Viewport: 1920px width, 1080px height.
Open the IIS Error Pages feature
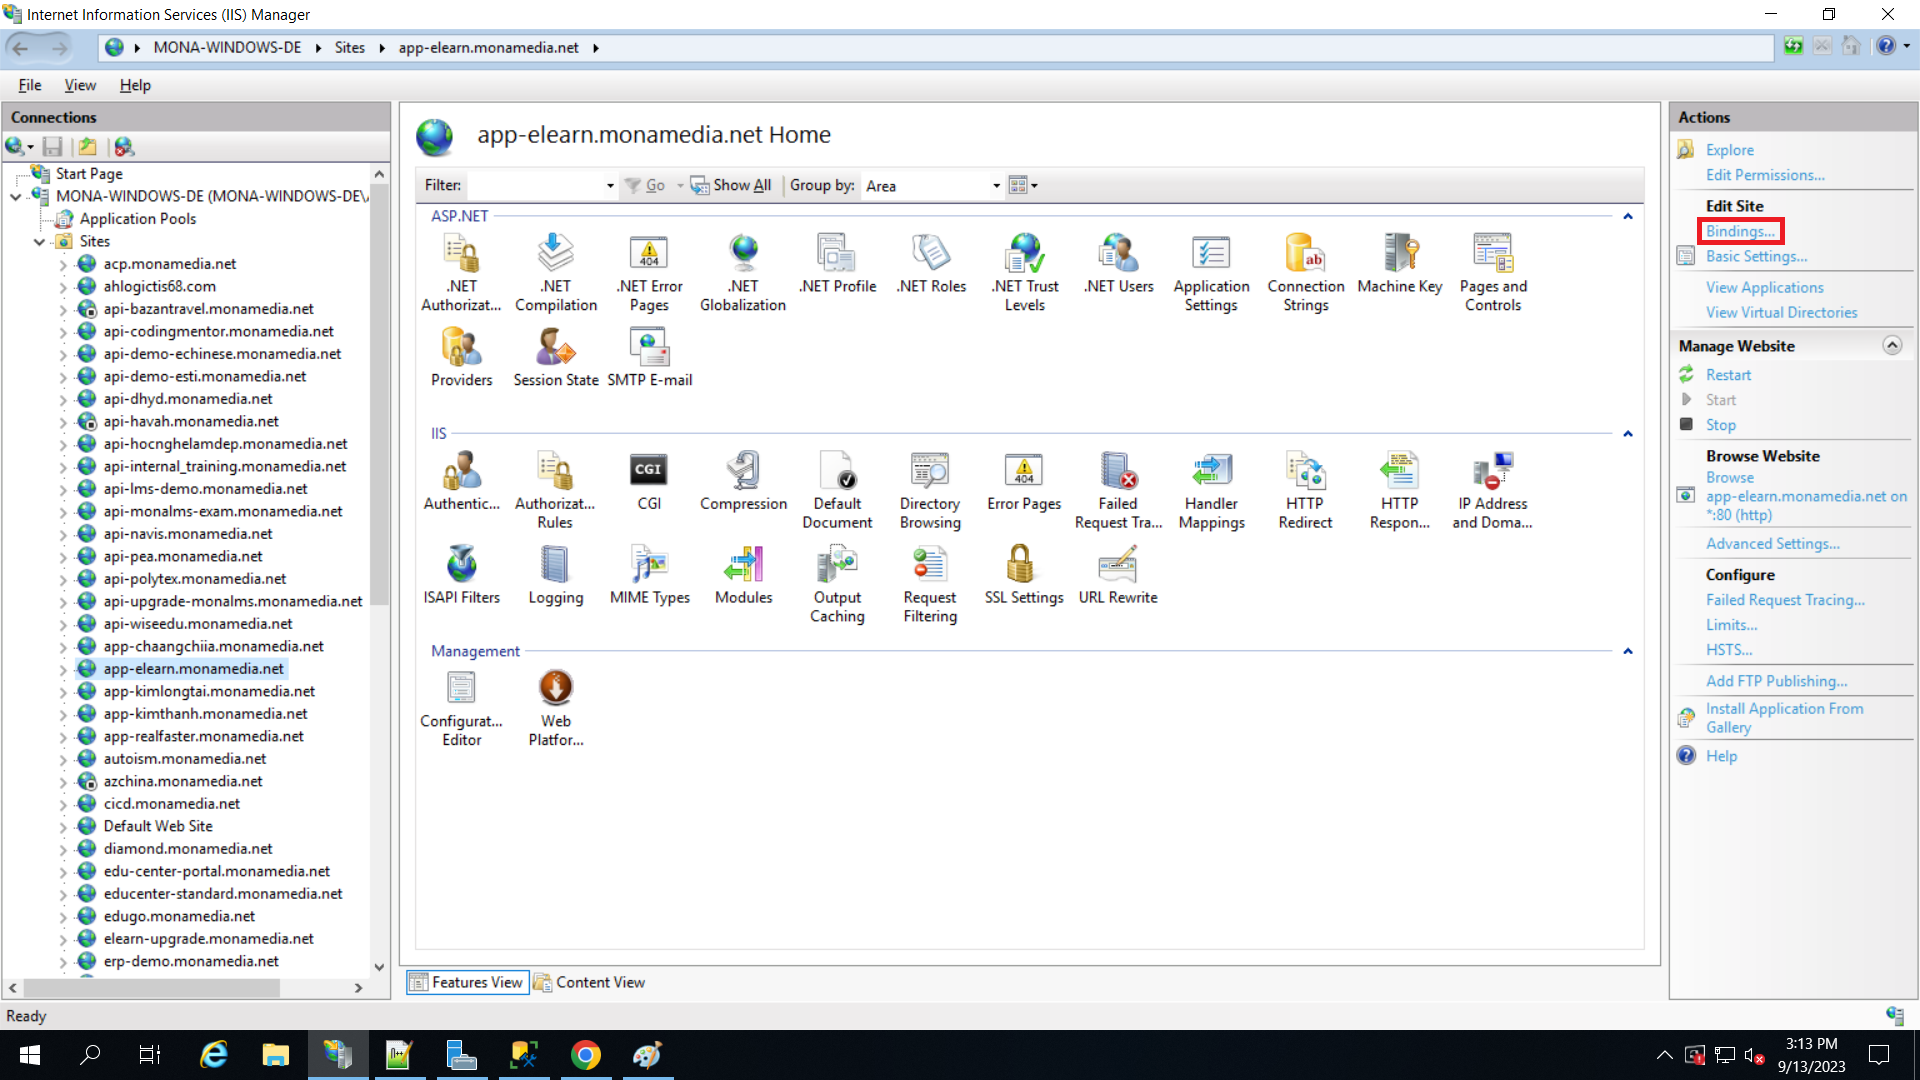click(x=1024, y=481)
